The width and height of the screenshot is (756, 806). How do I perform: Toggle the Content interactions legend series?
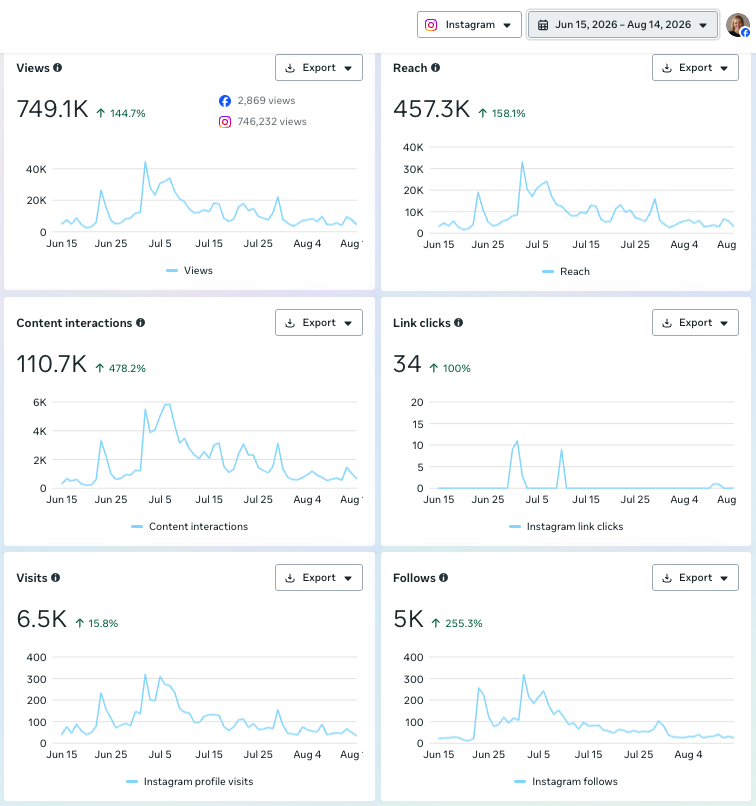click(189, 526)
